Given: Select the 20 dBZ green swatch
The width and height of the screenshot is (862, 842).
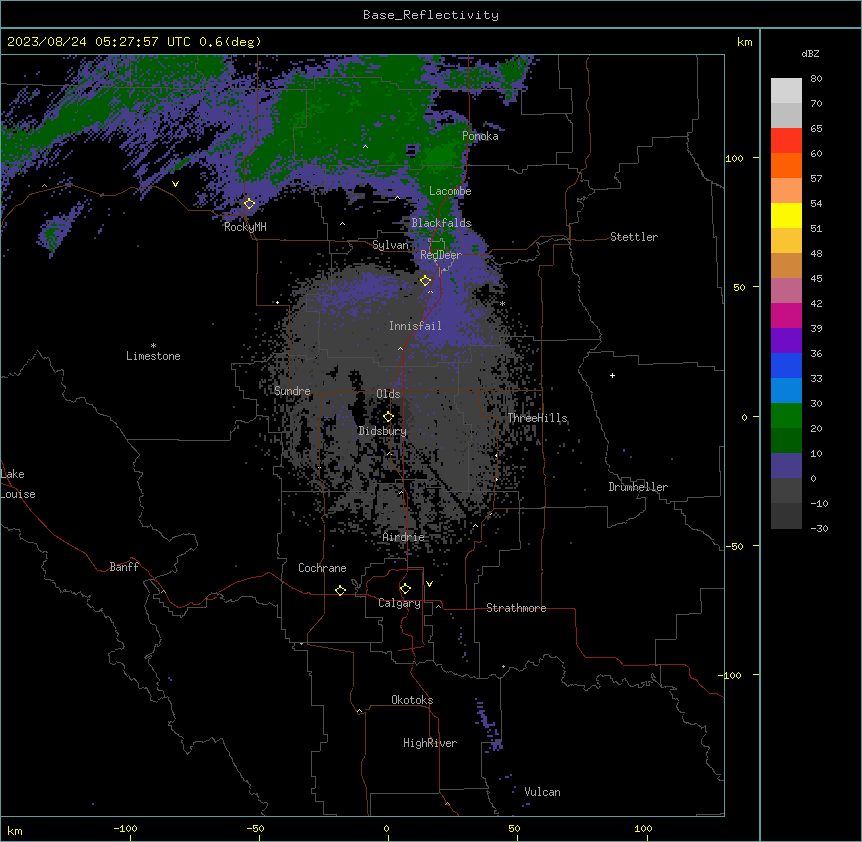Looking at the screenshot, I should tap(786, 416).
